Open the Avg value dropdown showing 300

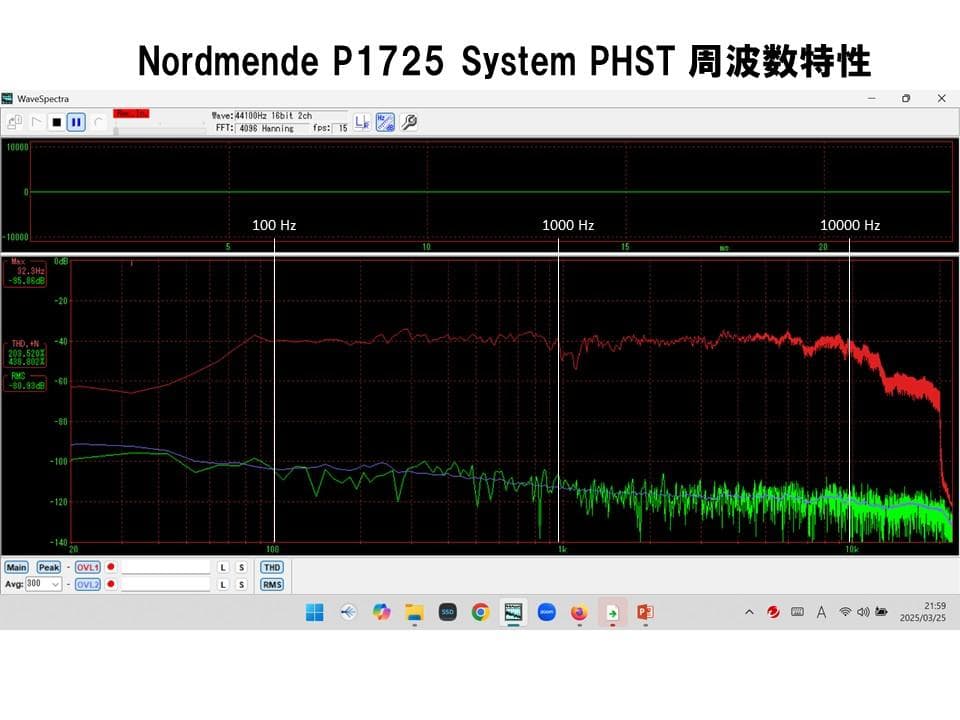tap(55, 584)
